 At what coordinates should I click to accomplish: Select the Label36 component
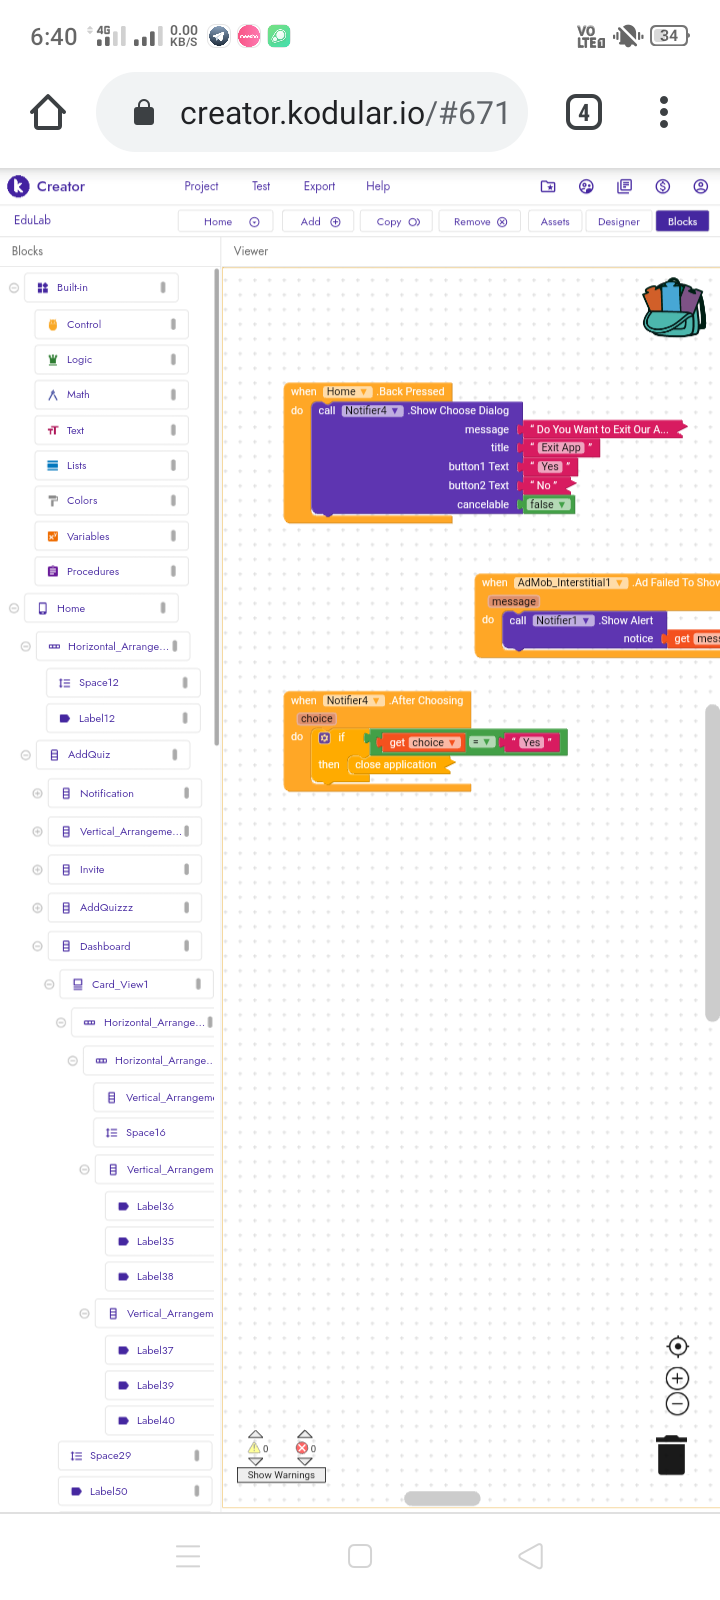[x=160, y=1207]
